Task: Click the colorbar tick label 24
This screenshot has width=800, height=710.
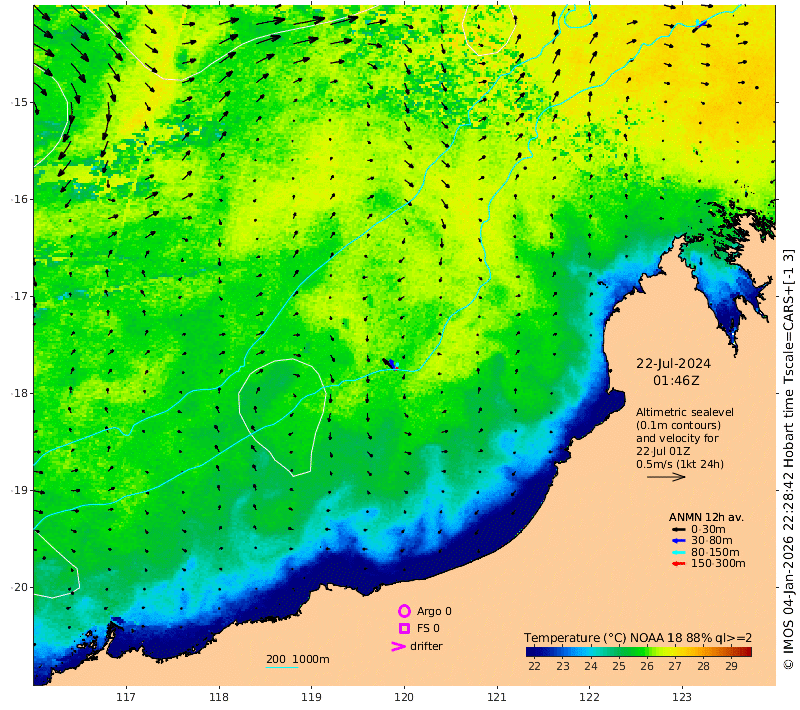Action: tap(591, 666)
